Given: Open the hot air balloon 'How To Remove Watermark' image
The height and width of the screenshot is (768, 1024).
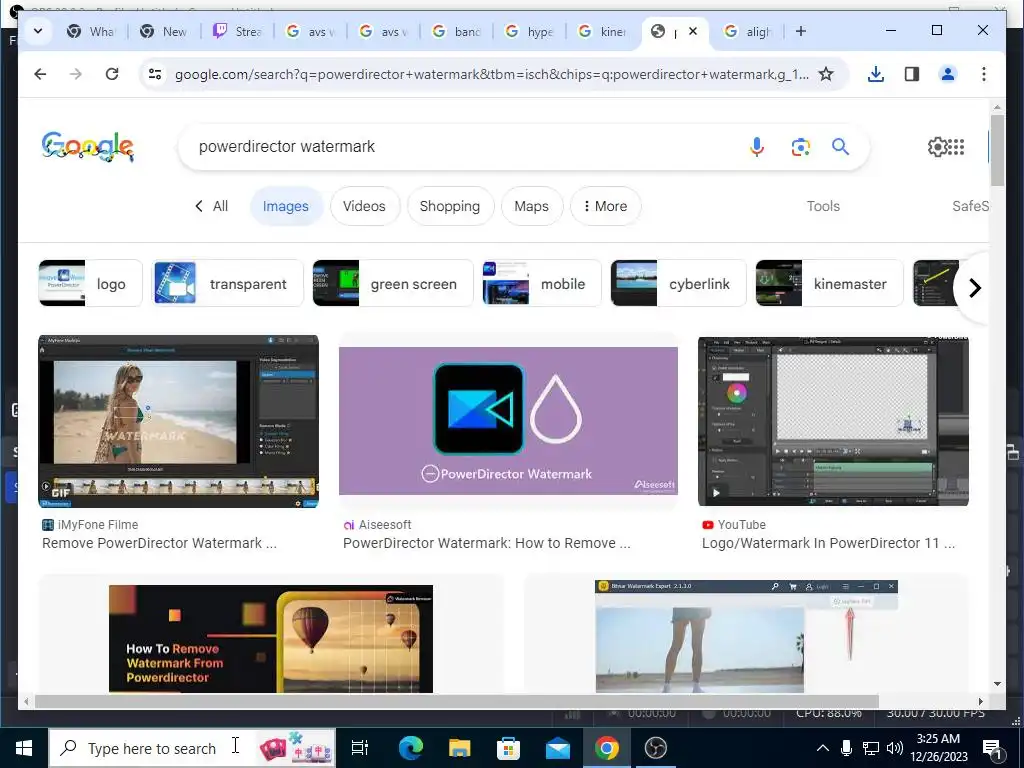Looking at the screenshot, I should tap(271, 639).
